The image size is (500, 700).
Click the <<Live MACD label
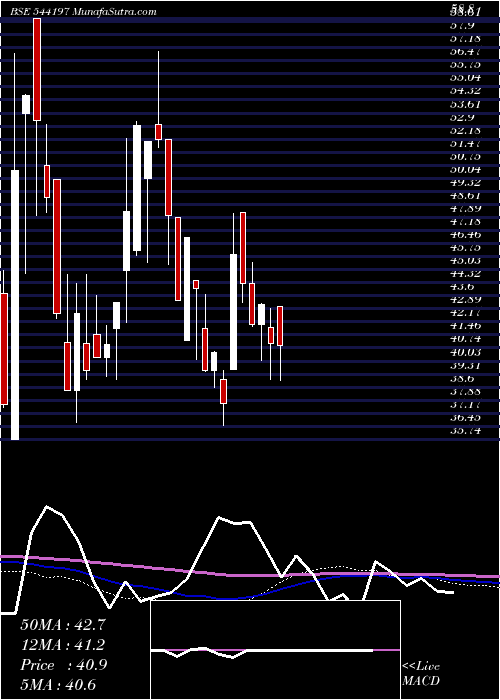(x=421, y=674)
